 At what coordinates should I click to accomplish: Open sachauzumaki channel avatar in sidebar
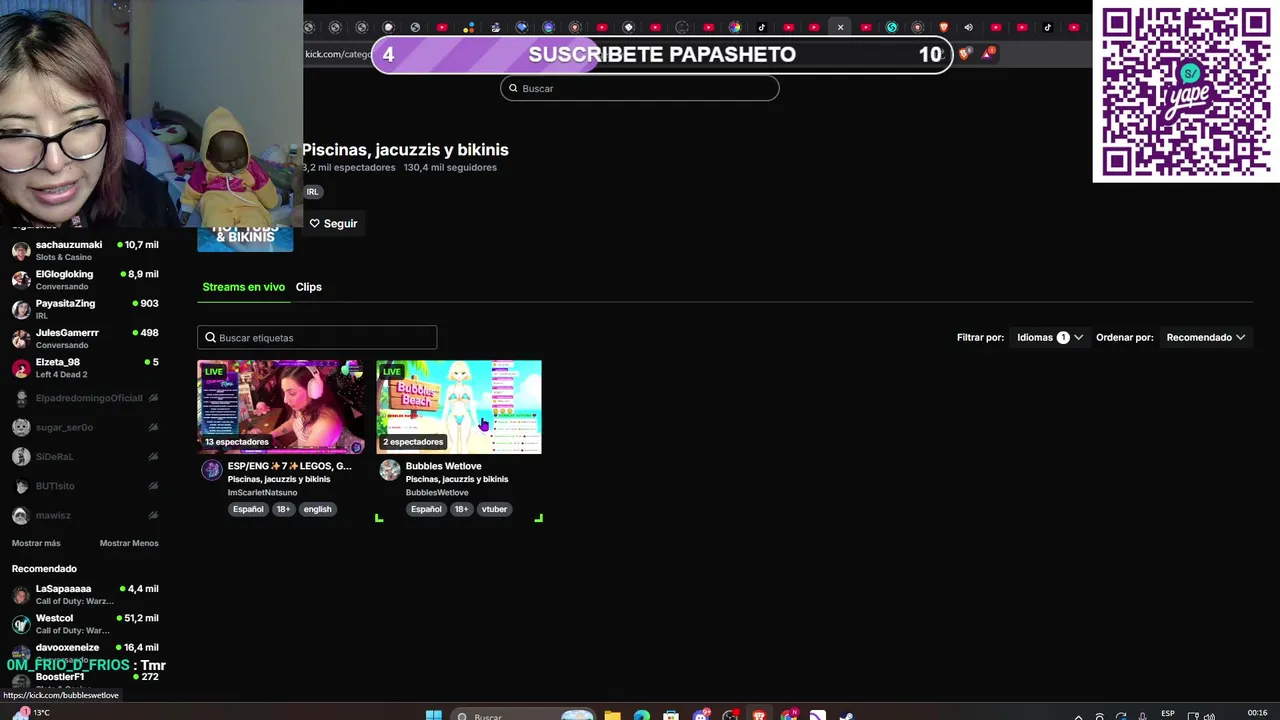click(x=21, y=250)
